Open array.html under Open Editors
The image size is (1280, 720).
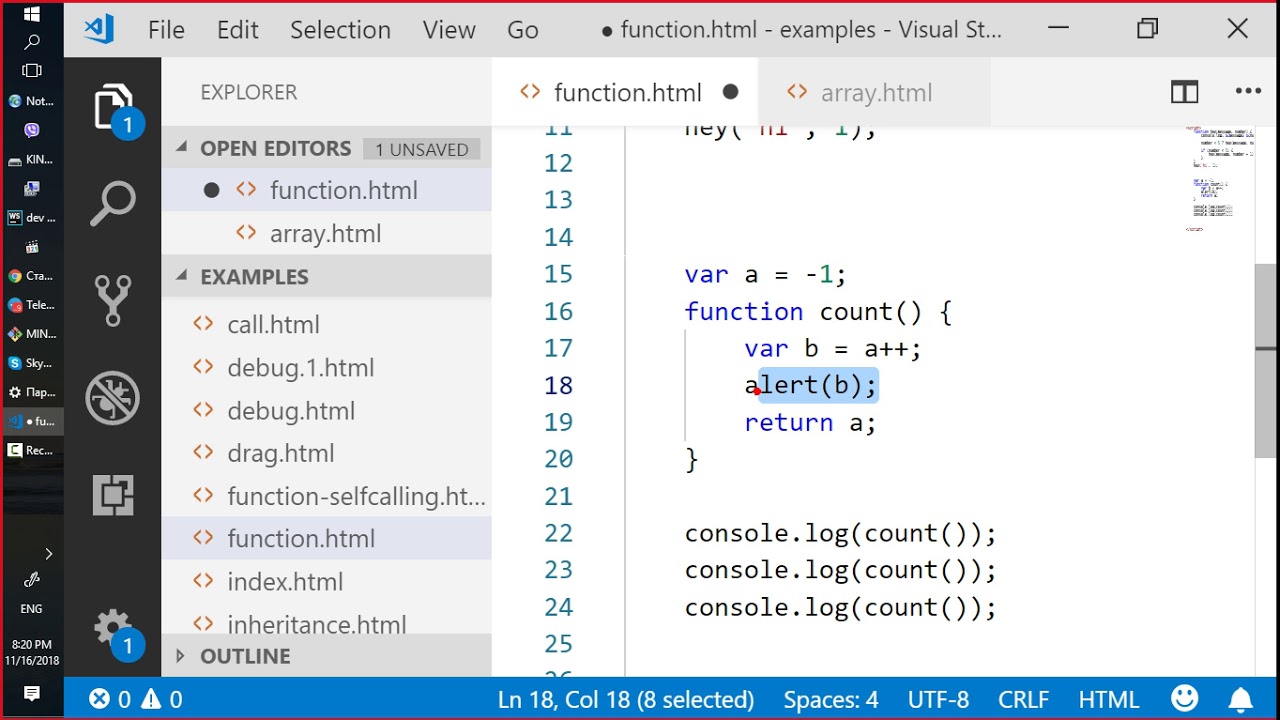tap(326, 233)
